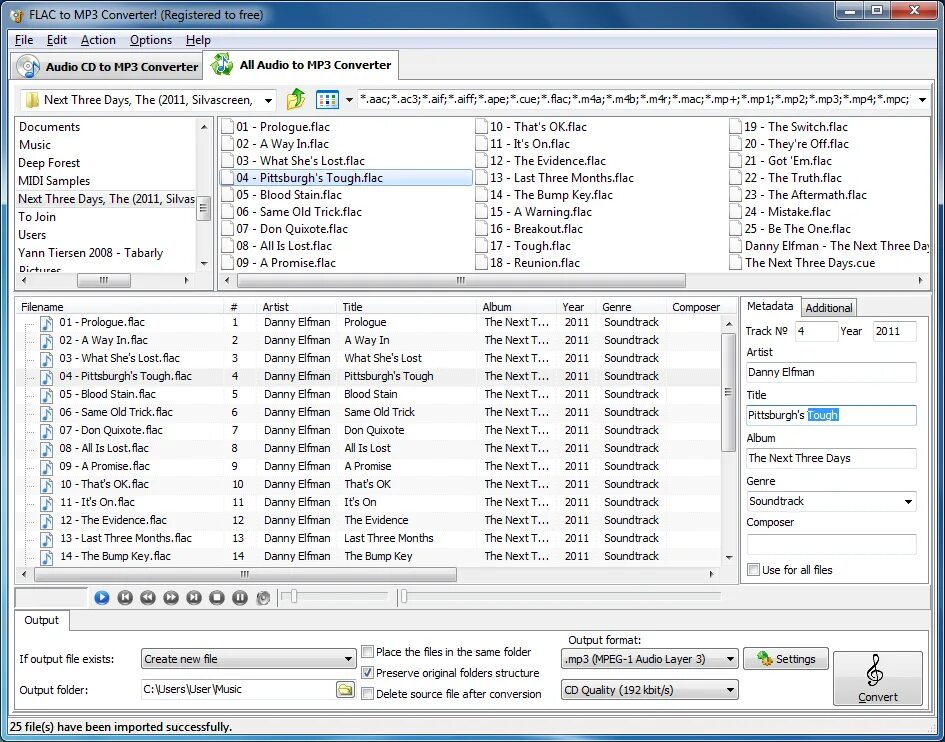This screenshot has height=742, width=945.
Task: Click the speaker mute icon
Action: click(263, 597)
